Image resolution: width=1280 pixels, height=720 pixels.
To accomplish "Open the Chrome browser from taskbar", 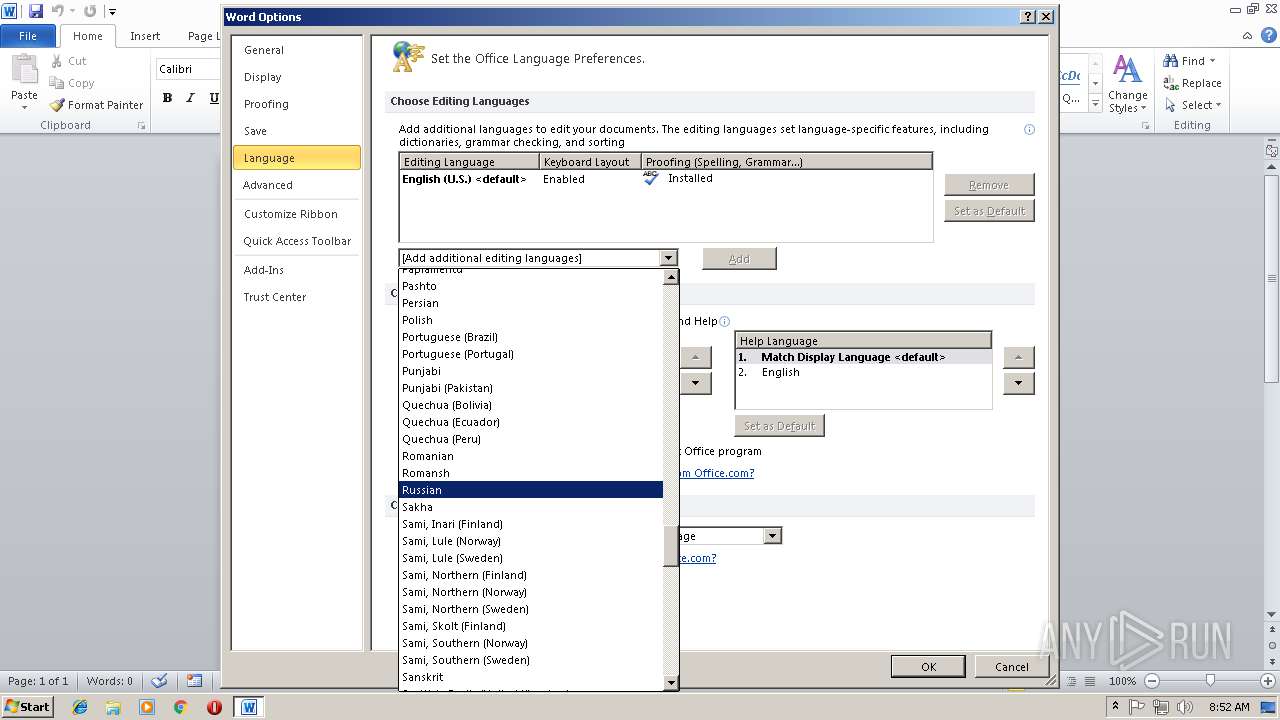I will (x=180, y=707).
